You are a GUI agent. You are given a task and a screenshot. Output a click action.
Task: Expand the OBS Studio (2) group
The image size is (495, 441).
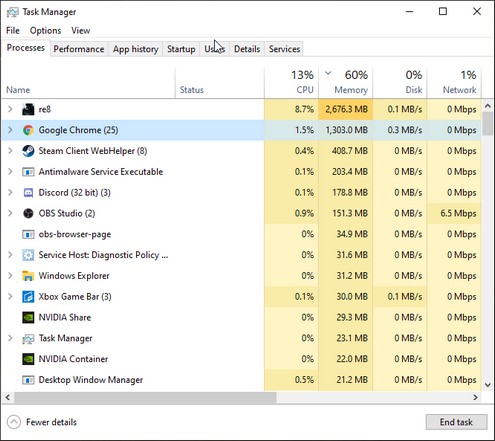pyautogui.click(x=10, y=213)
